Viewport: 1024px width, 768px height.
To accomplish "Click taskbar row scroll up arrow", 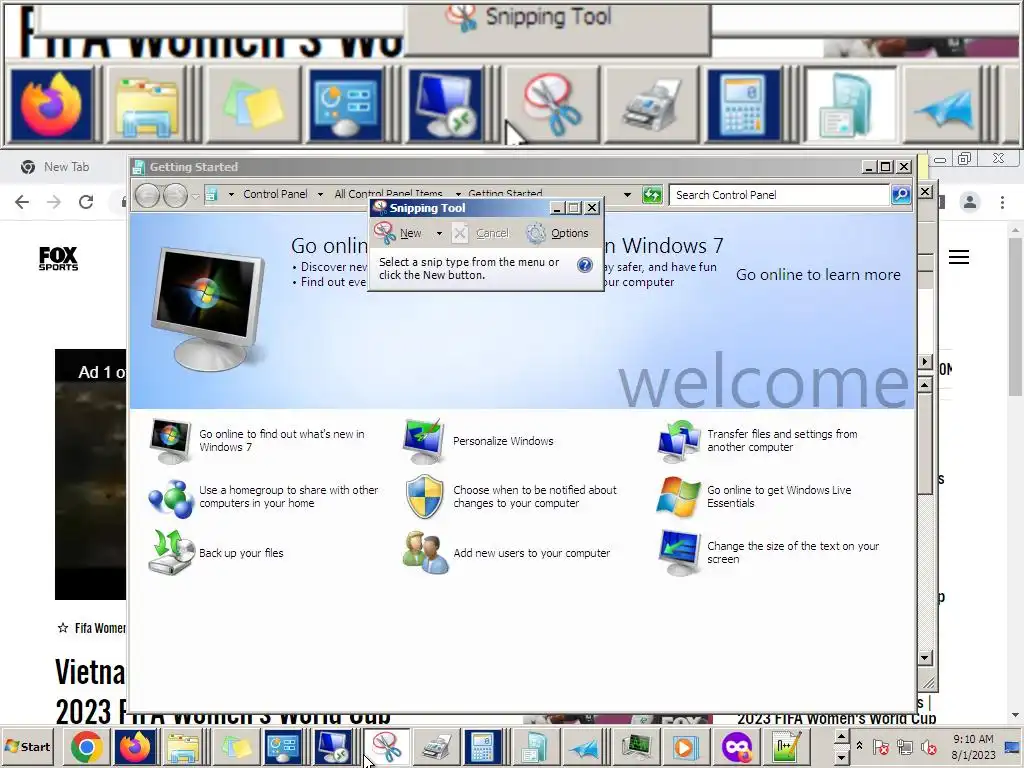I will tap(841, 737).
